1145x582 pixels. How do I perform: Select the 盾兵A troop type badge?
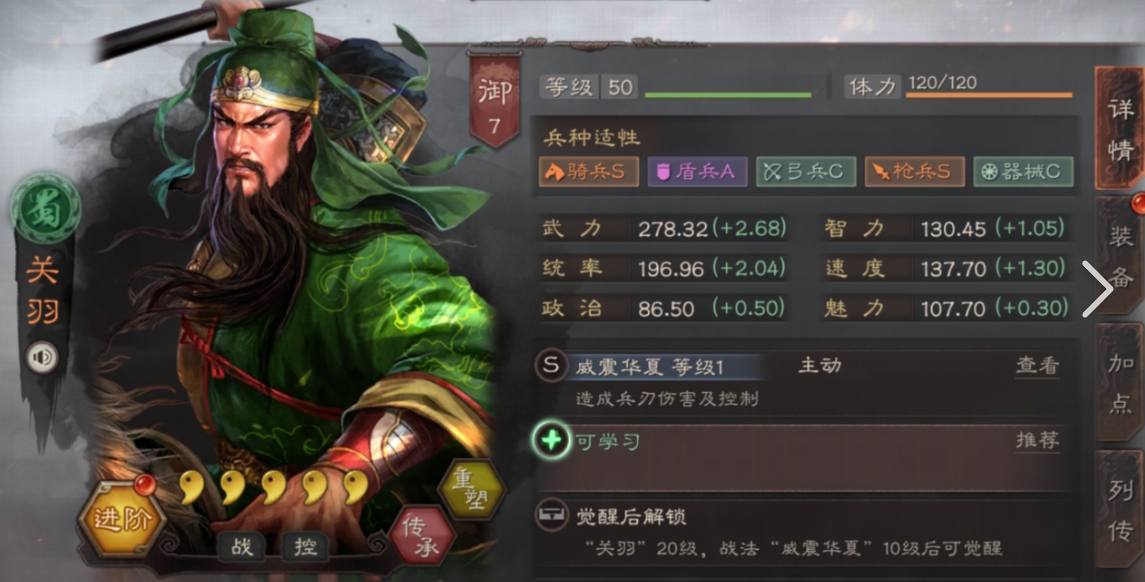[697, 172]
